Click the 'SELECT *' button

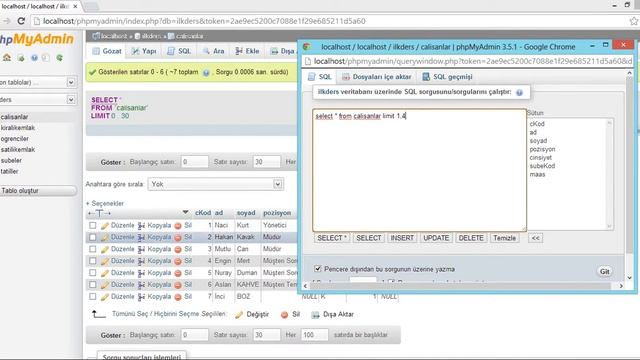point(332,238)
